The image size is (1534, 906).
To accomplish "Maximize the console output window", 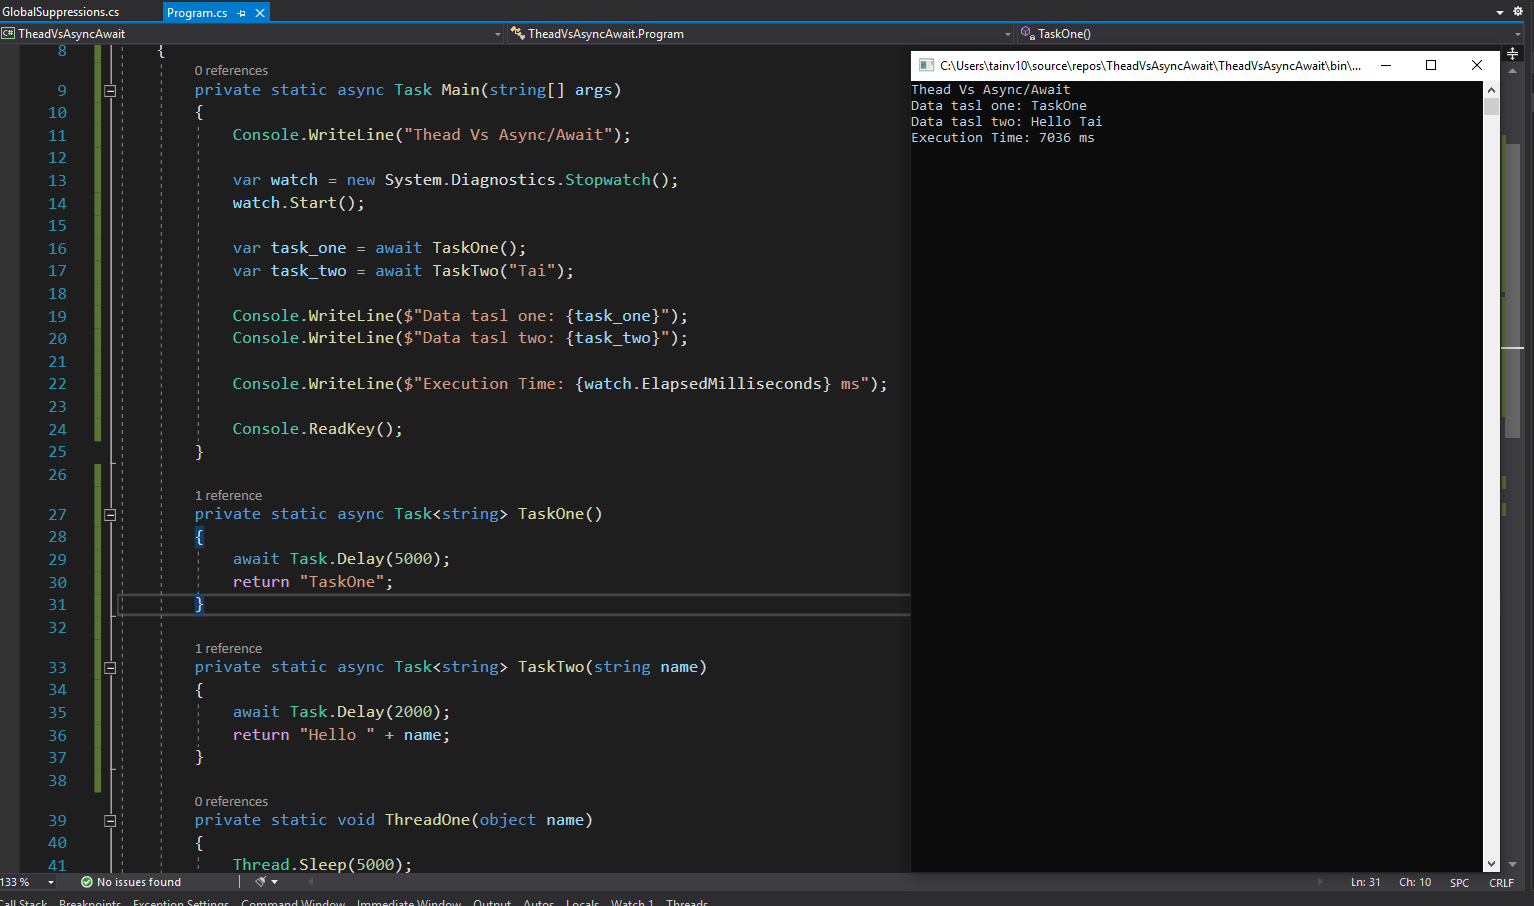I will 1431,66.
